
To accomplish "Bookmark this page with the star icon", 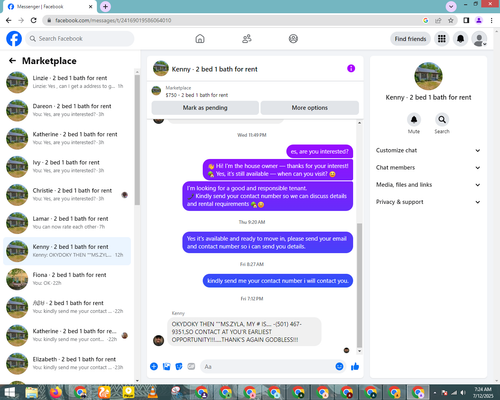I will click(x=451, y=20).
